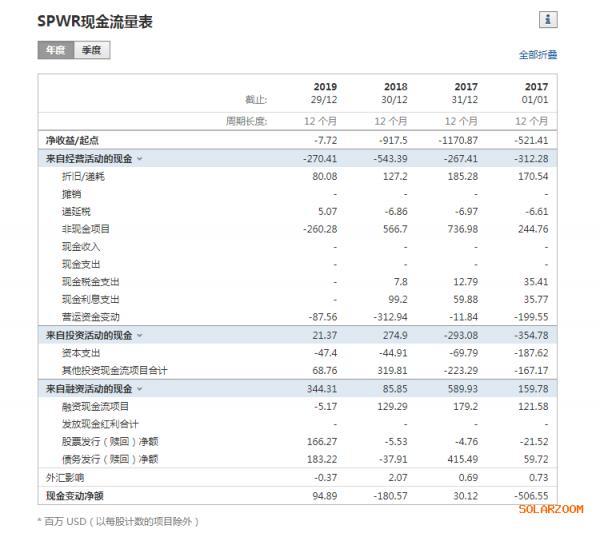This screenshot has width=600, height=537.
Task: Select the 现金支出 row label
Action: click(x=81, y=264)
